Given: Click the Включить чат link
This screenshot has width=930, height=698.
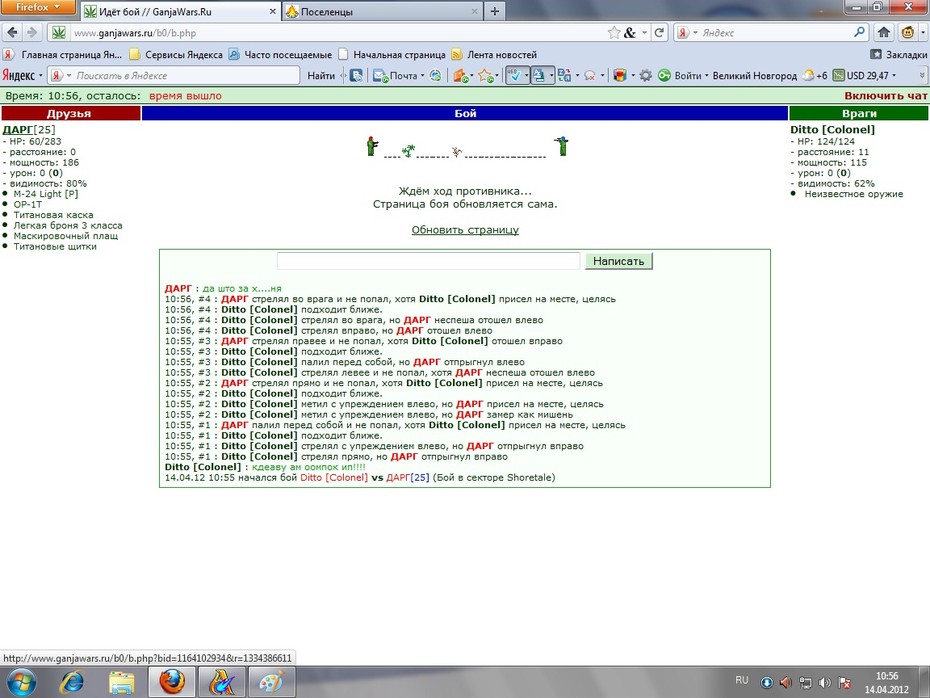Looking at the screenshot, I should click(886, 95).
